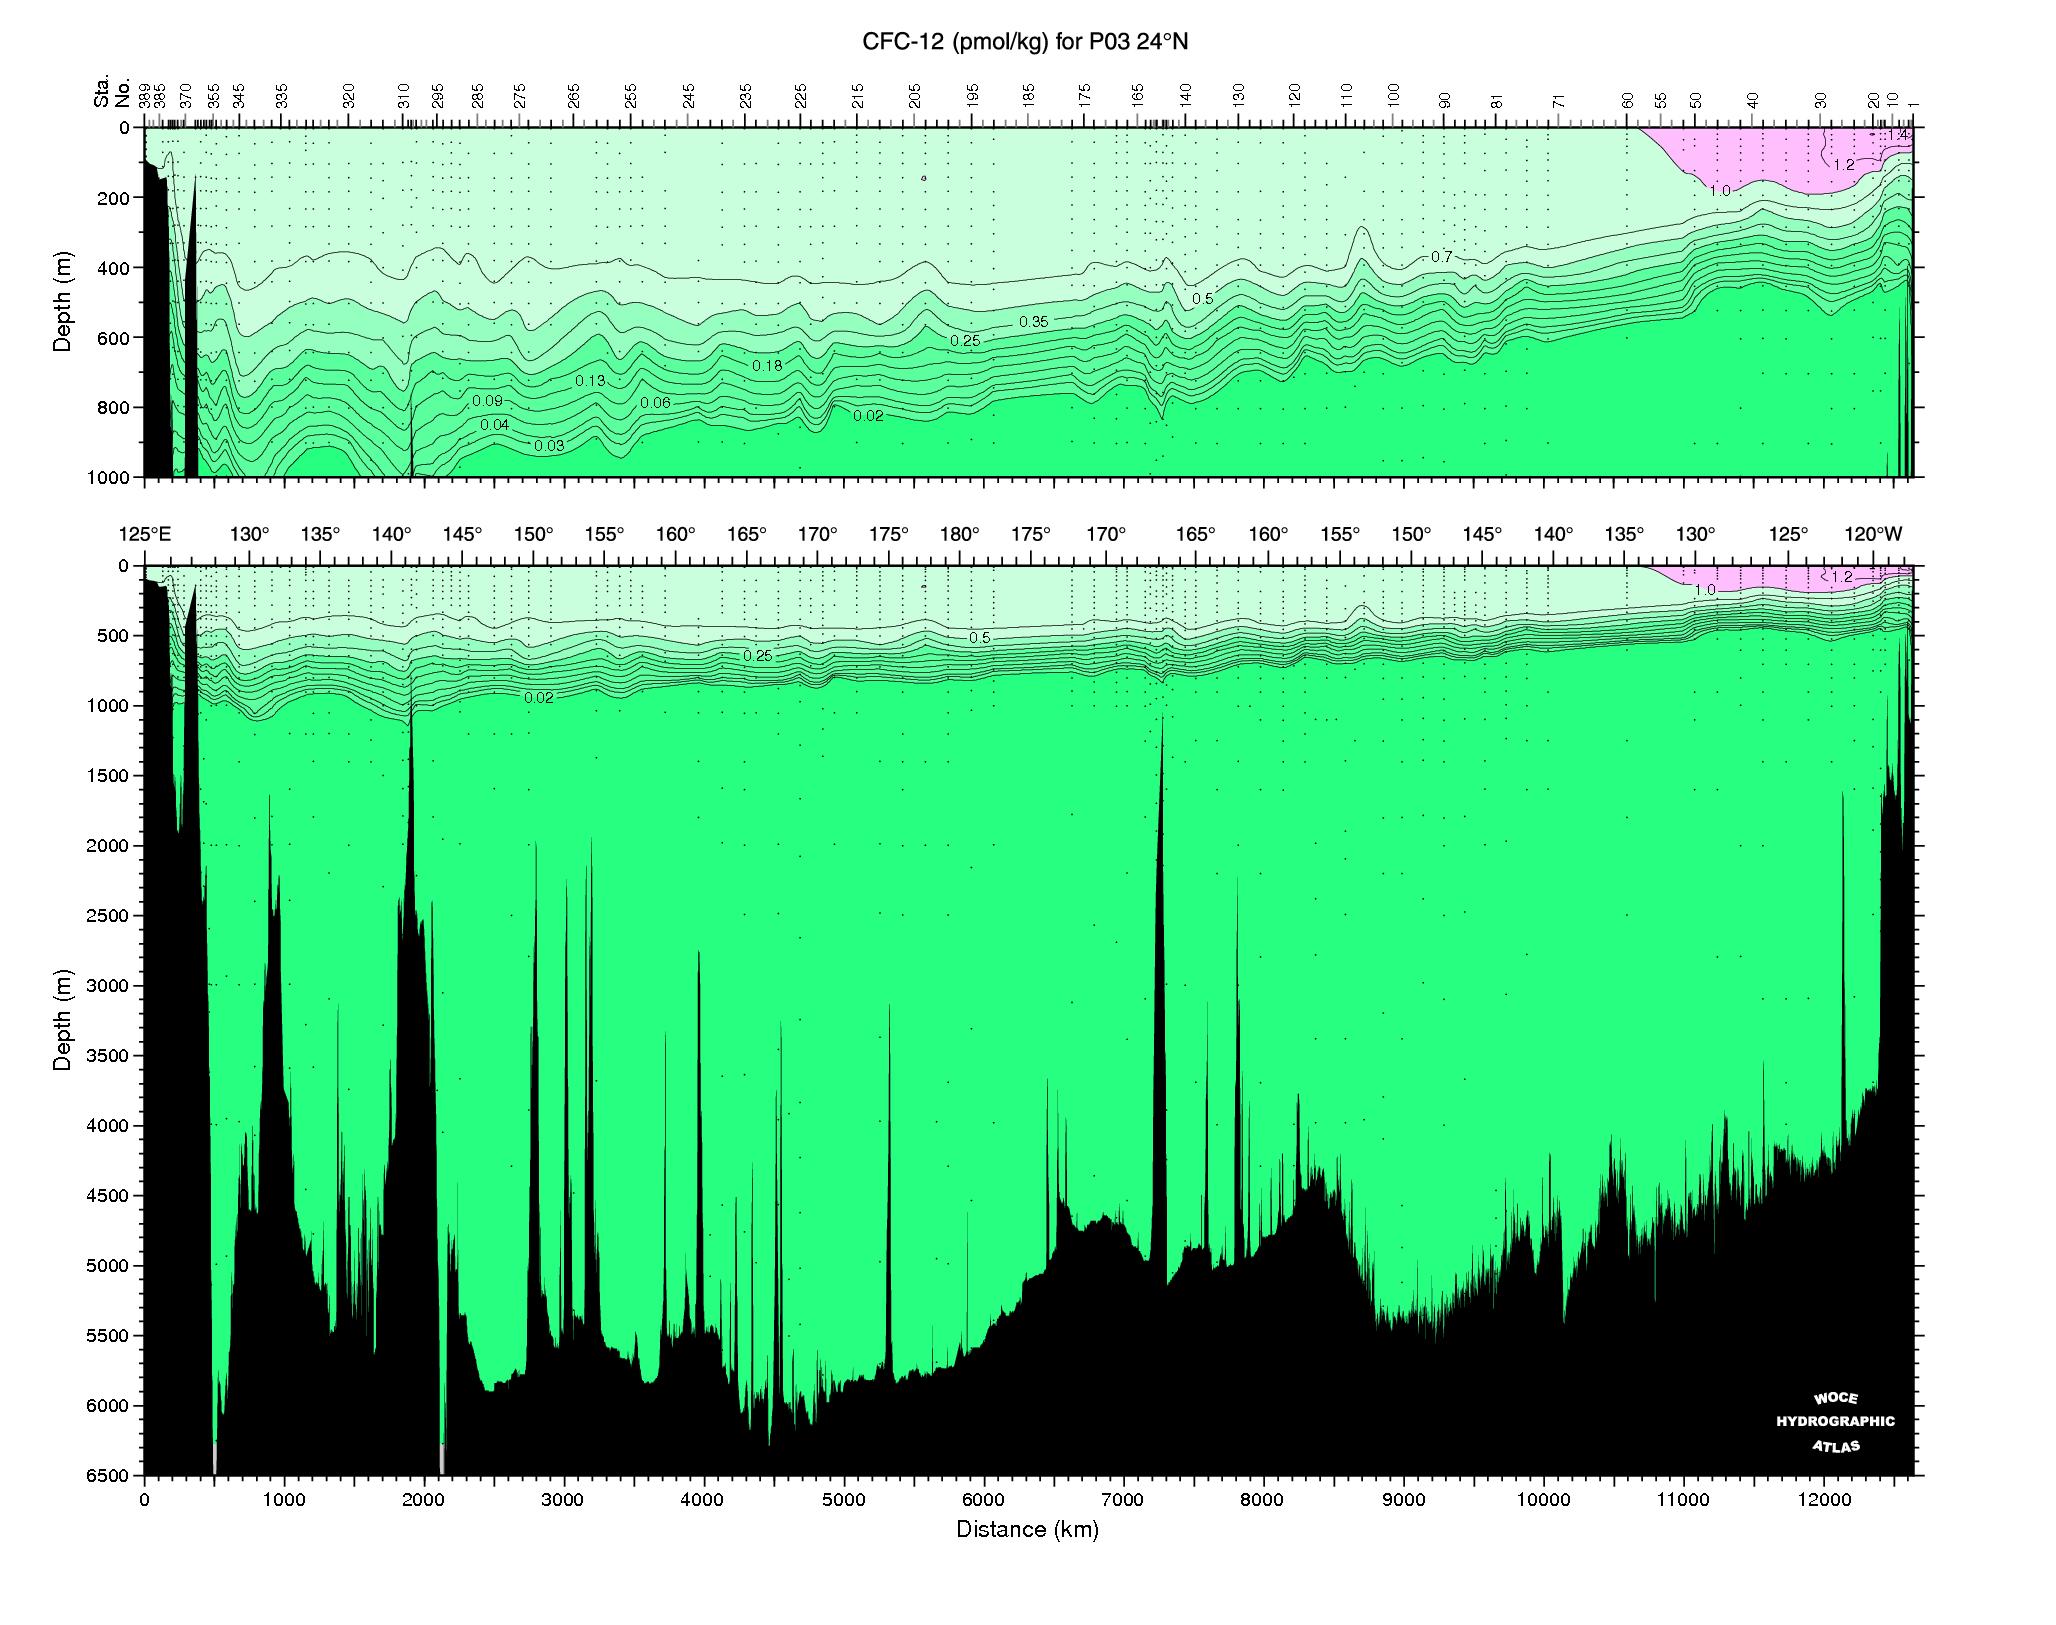2056x1625 pixels.
Task: Select station number 110
Action: point(1346,96)
